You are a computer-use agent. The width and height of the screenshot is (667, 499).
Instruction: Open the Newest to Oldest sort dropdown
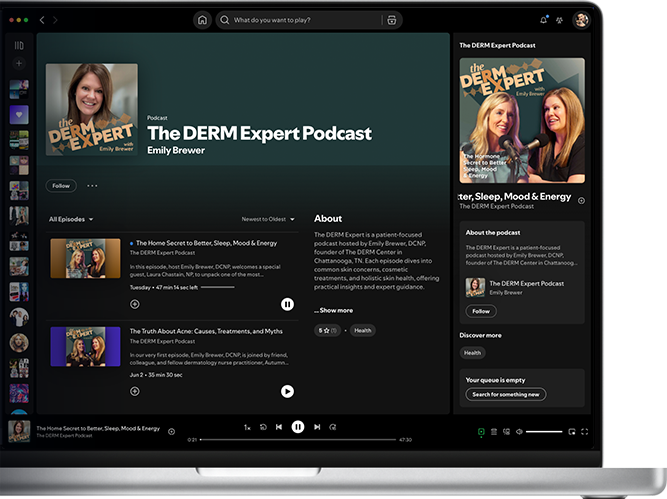(x=268, y=219)
